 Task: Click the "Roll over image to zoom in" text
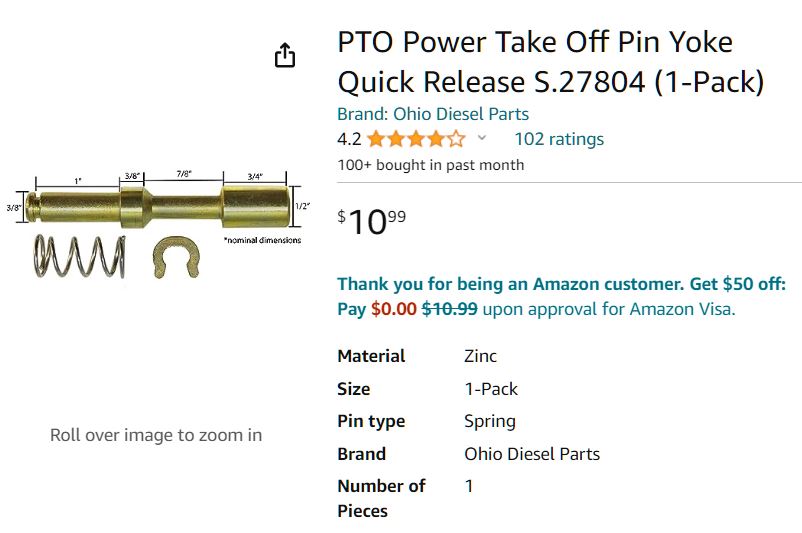[x=156, y=435]
